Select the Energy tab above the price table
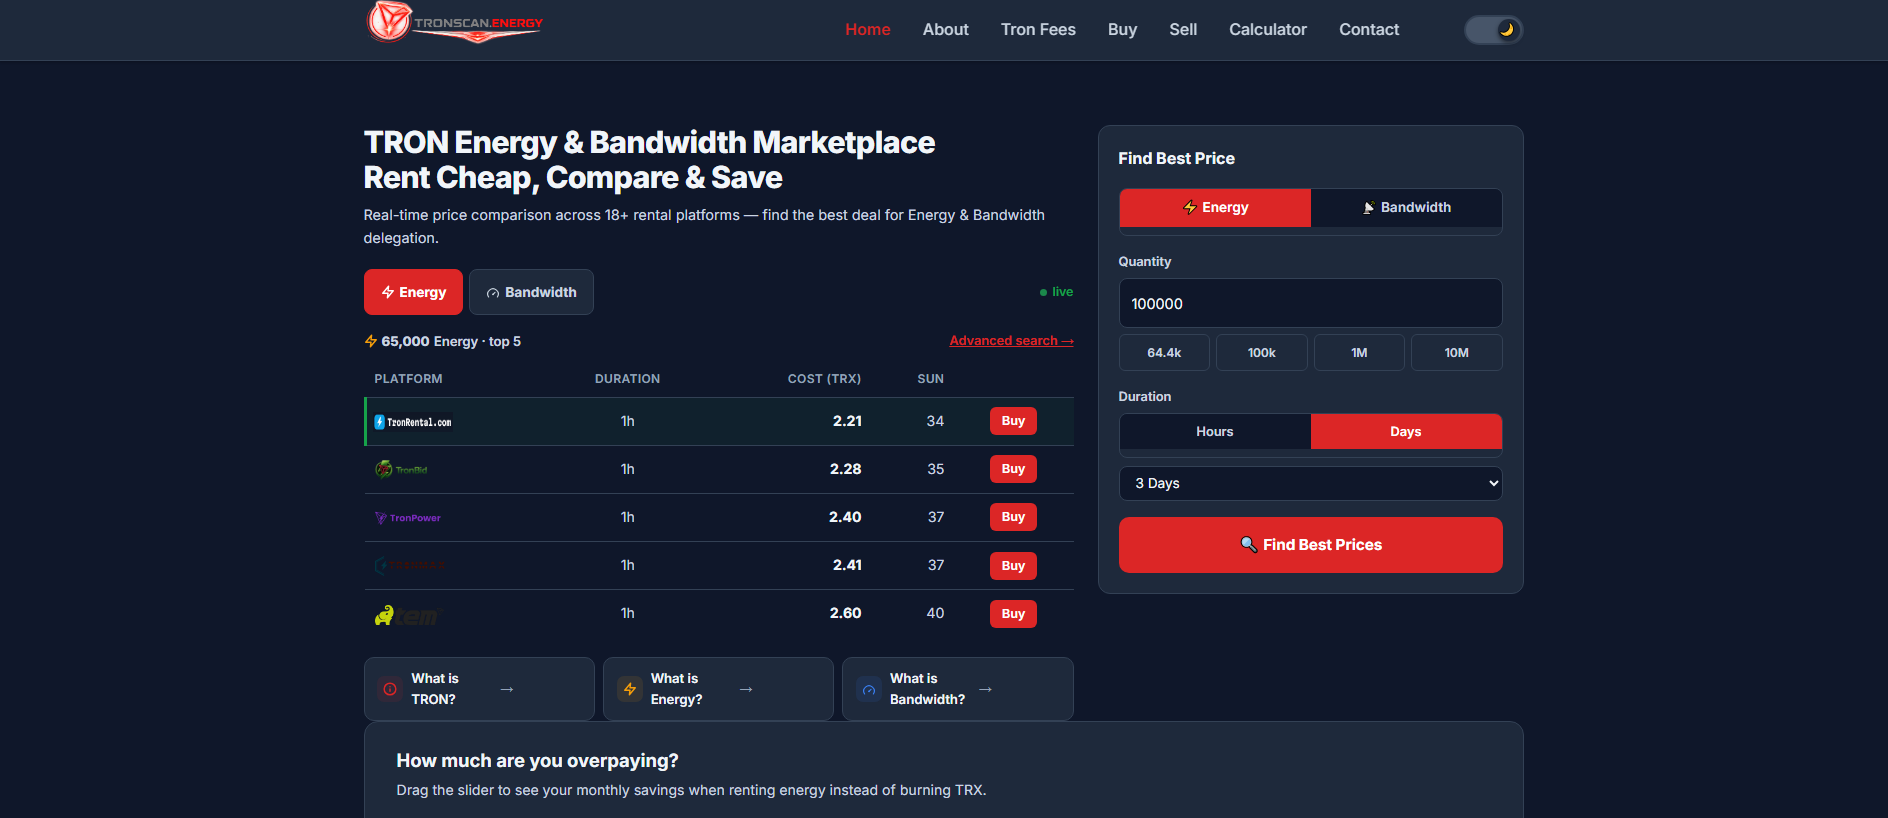Viewport: 1888px width, 818px height. 413,292
